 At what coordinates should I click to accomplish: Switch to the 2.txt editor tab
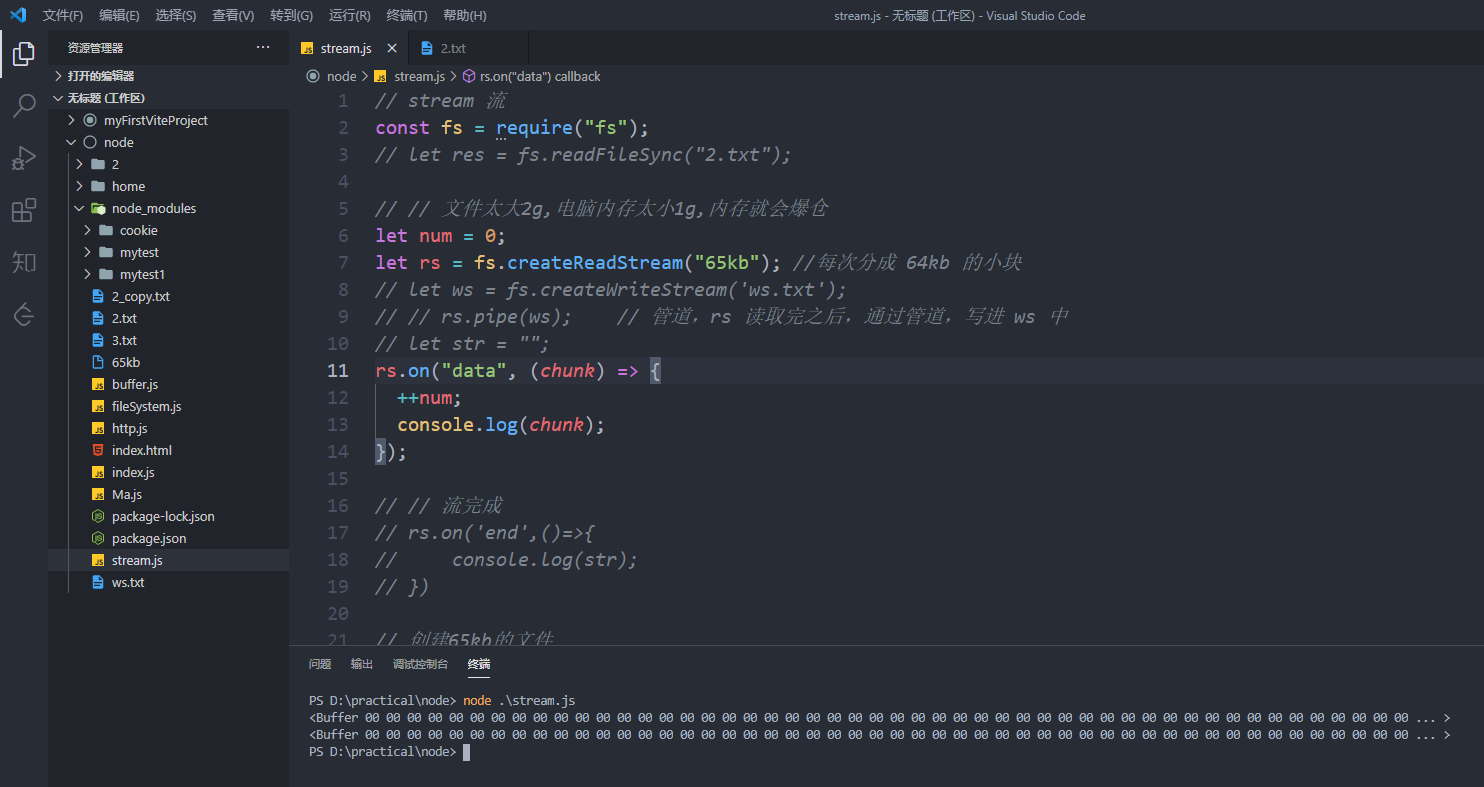pyautogui.click(x=468, y=48)
